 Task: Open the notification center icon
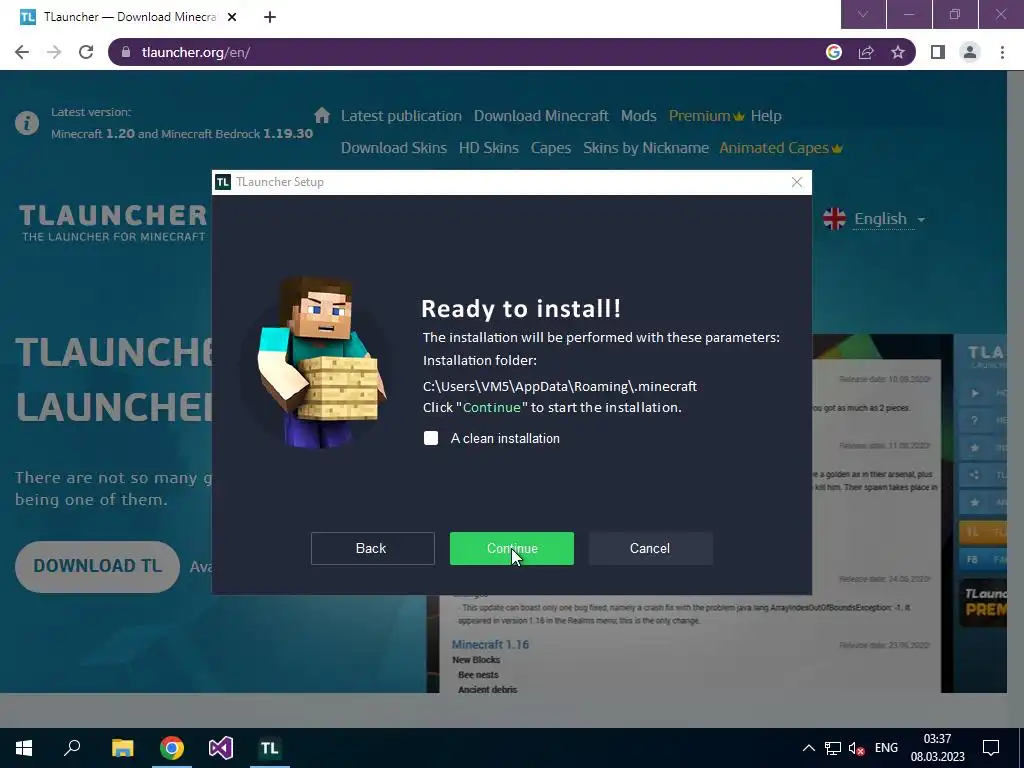tap(991, 748)
